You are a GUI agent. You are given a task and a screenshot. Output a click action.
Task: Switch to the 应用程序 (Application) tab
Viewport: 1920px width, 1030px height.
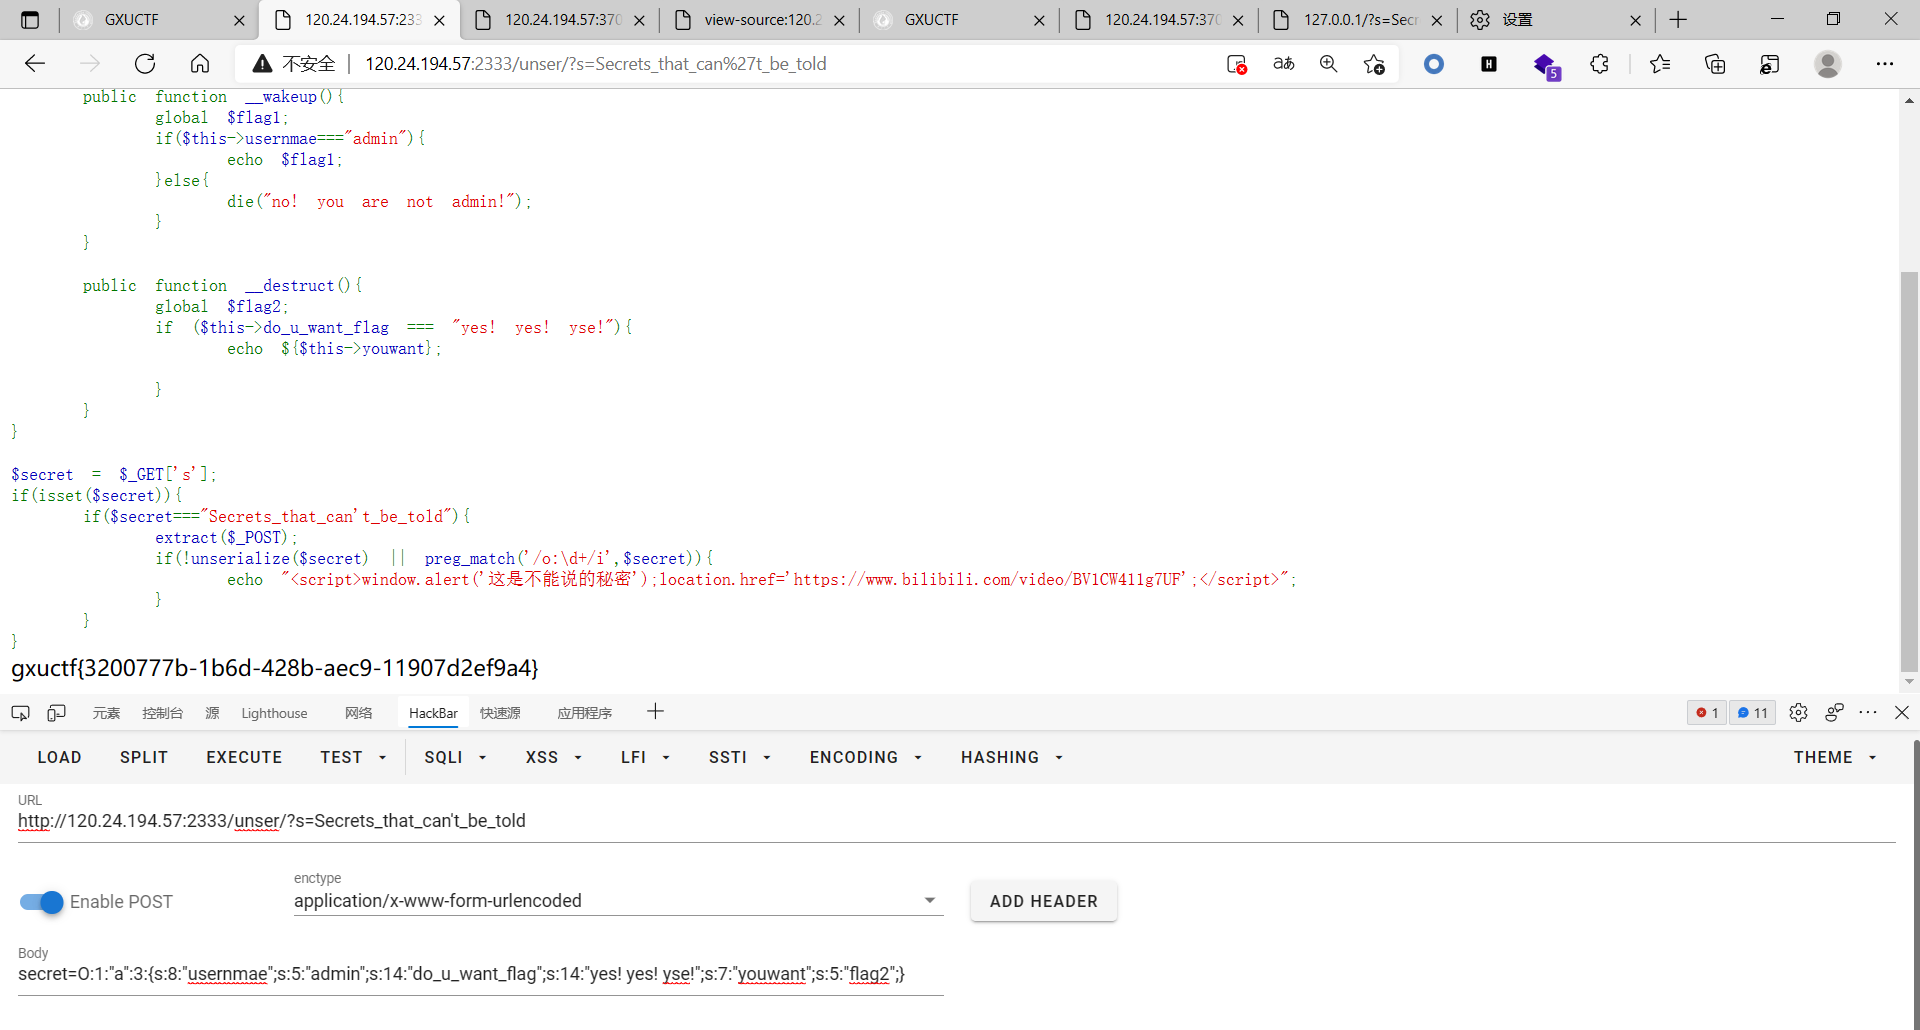tap(584, 713)
